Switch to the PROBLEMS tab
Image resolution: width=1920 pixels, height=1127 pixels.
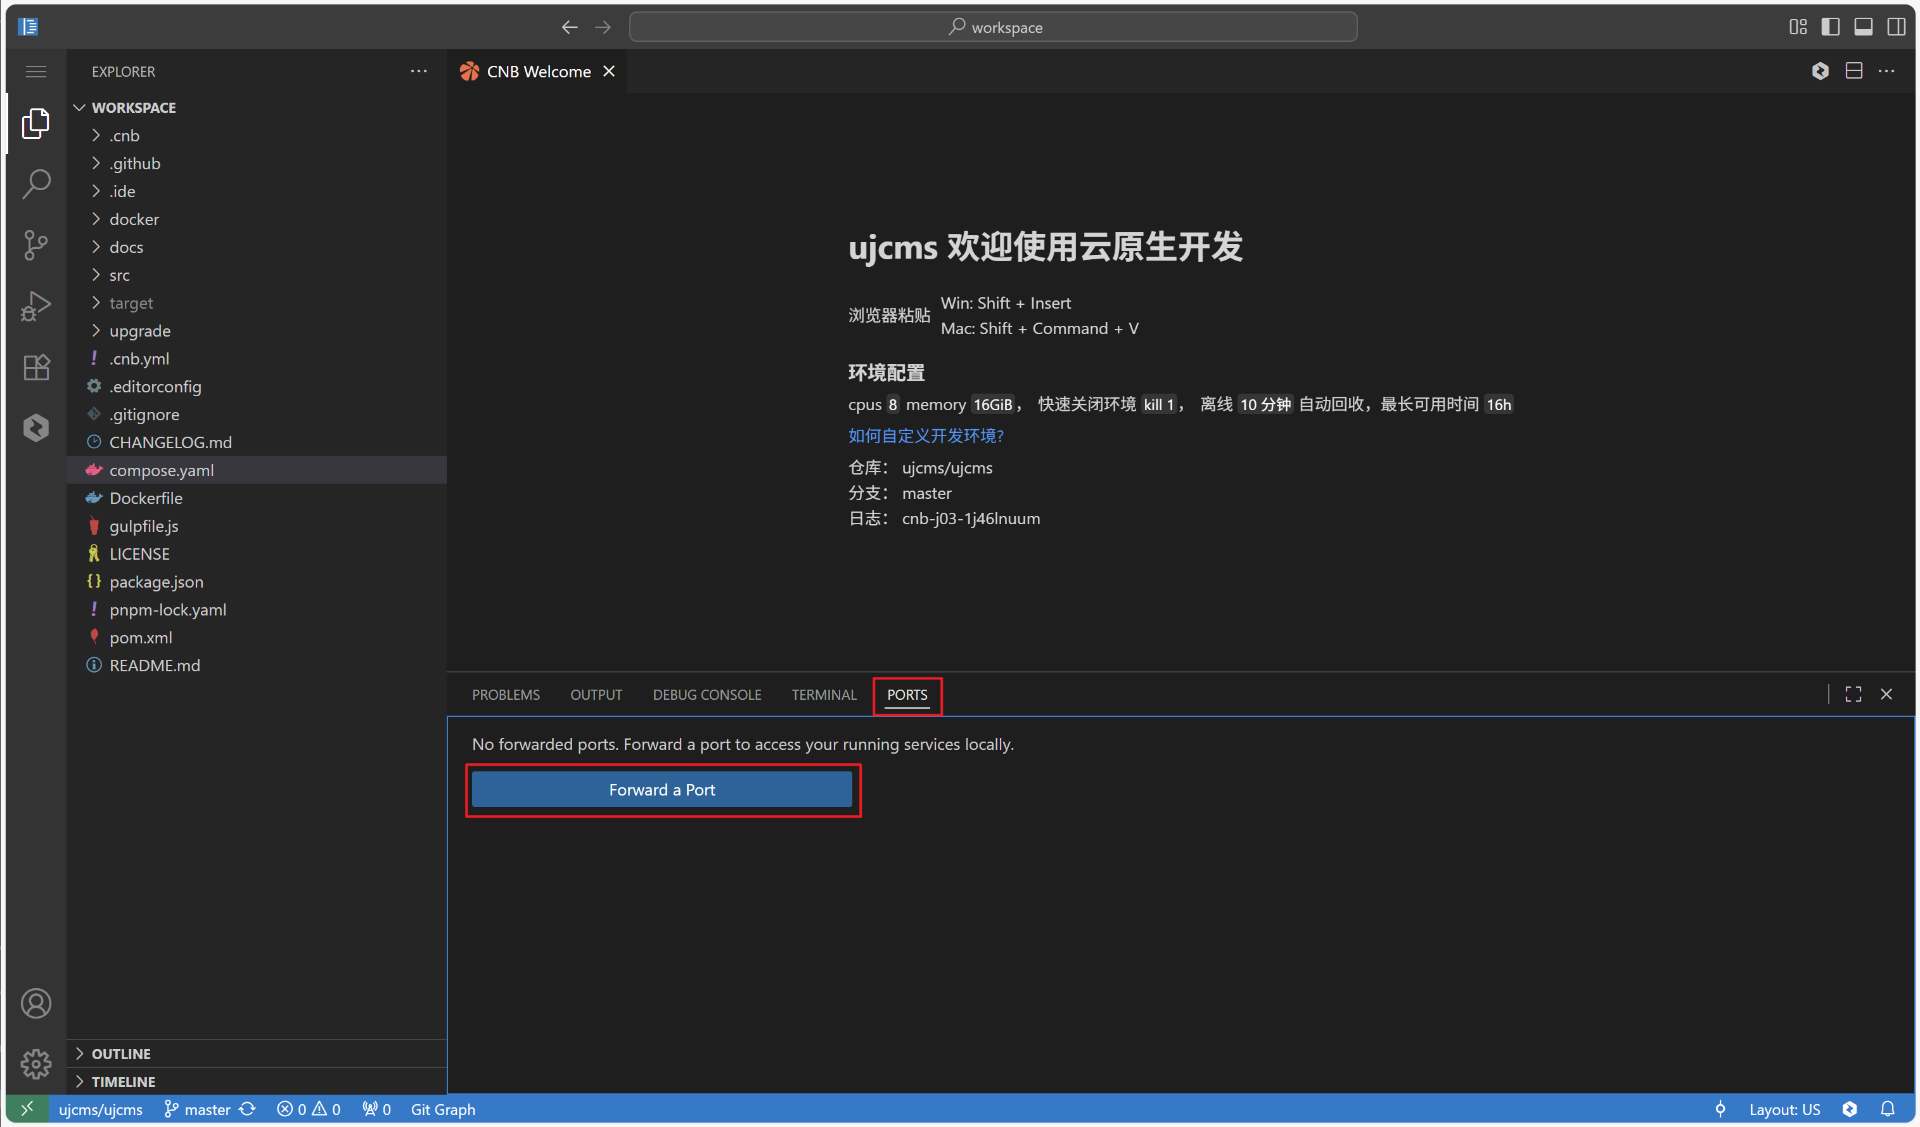click(x=506, y=695)
